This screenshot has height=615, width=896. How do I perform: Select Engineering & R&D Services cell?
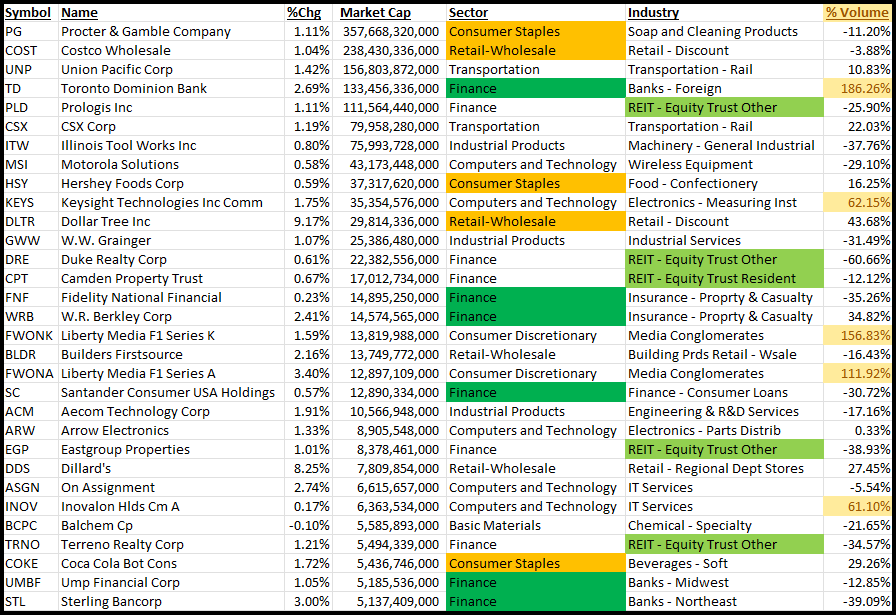725,412
